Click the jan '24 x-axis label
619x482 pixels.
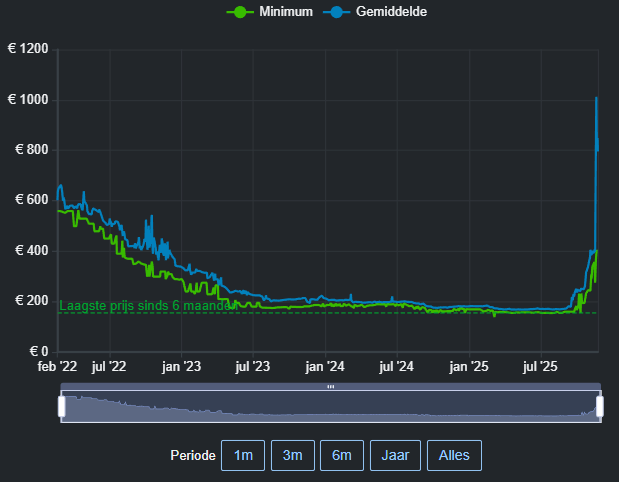pyautogui.click(x=325, y=367)
